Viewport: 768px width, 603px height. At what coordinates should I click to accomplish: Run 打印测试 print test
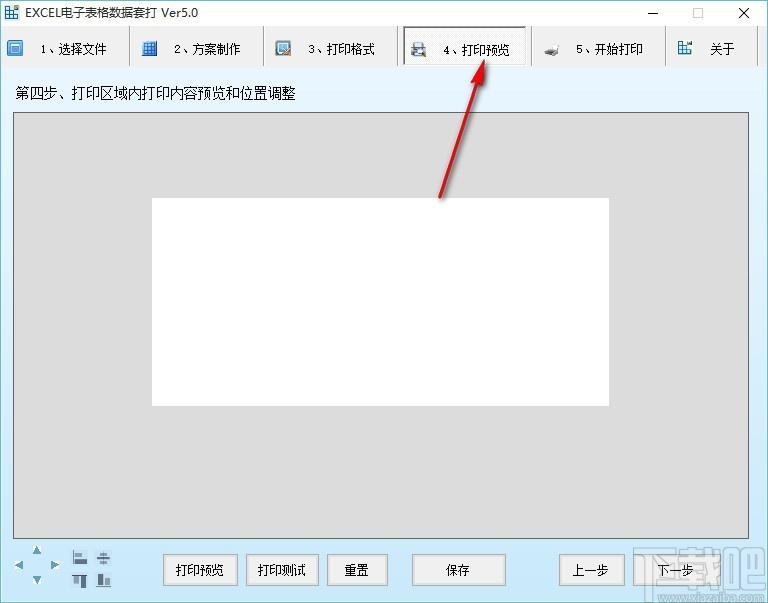click(282, 570)
